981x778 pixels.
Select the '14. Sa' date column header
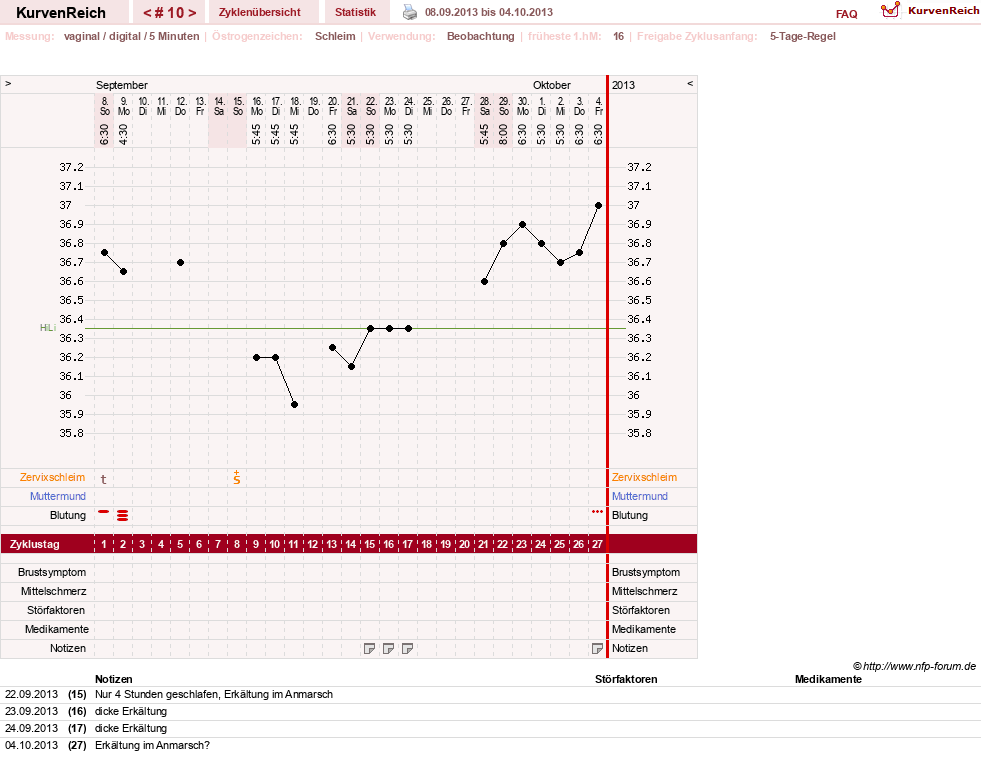click(218, 106)
